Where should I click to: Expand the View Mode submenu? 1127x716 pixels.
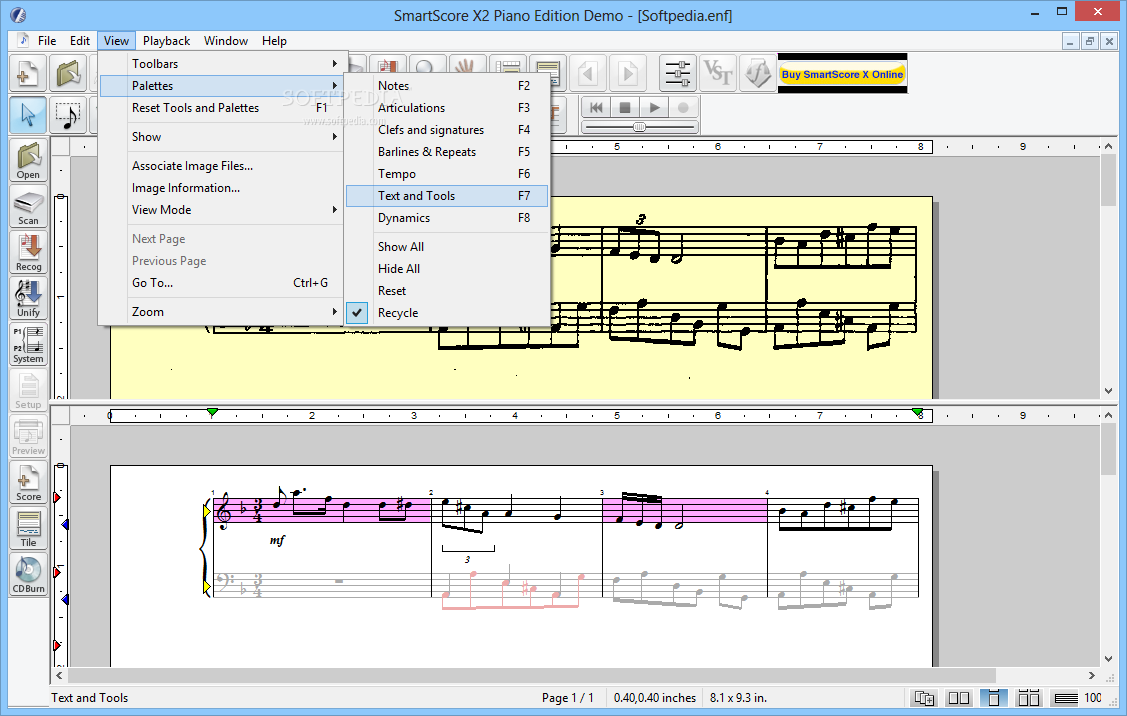click(223, 210)
